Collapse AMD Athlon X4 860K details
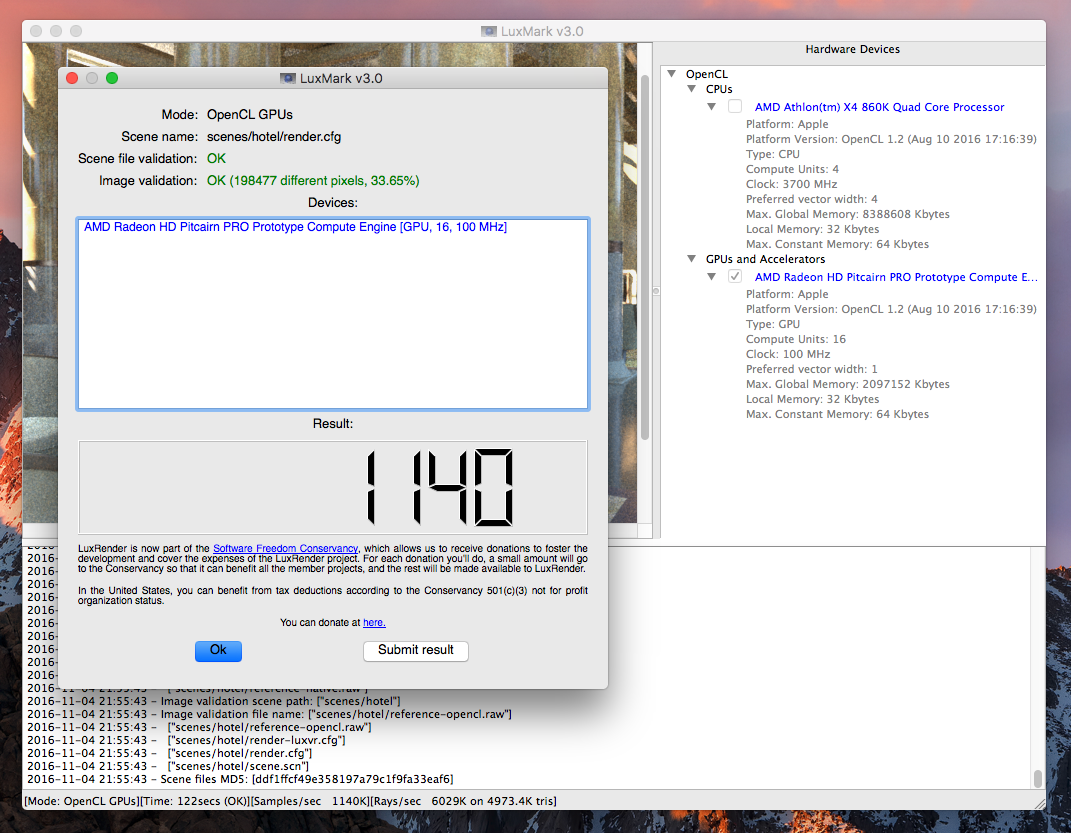This screenshot has width=1071, height=833. (712, 107)
